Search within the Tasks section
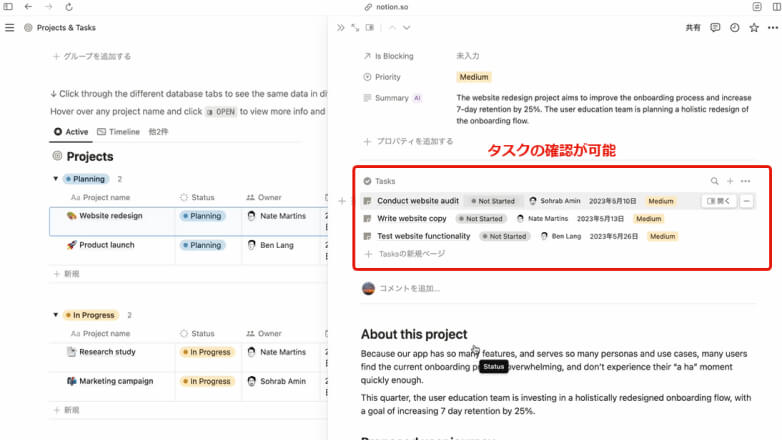Viewport: 782px width, 440px height. click(x=714, y=181)
